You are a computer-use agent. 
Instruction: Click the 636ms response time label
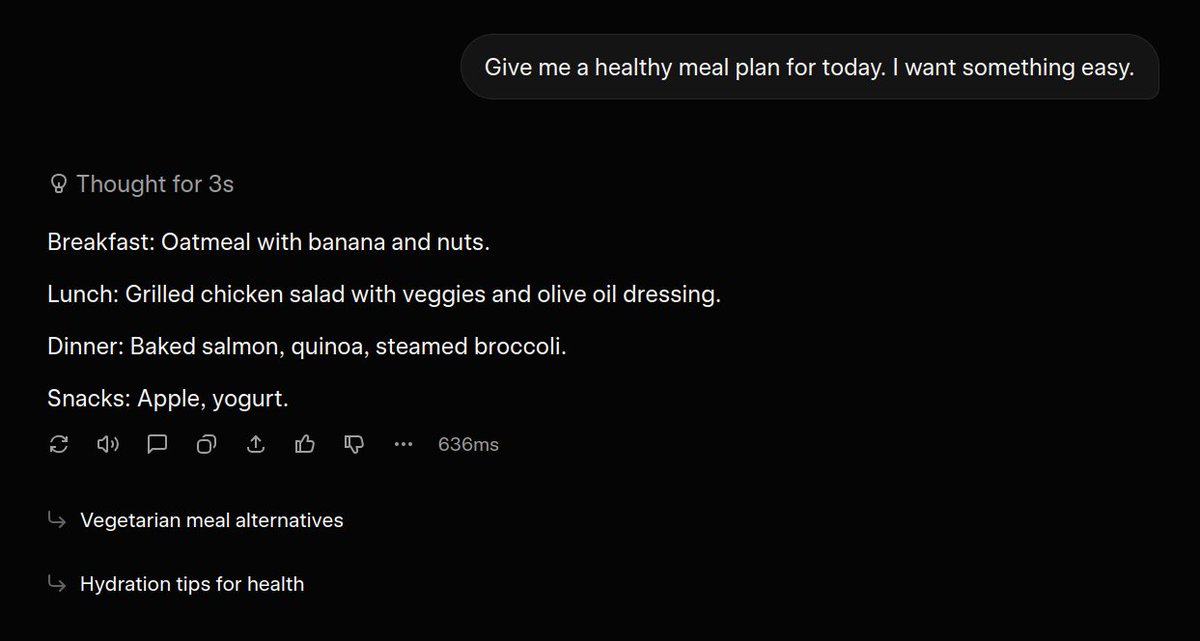point(468,444)
